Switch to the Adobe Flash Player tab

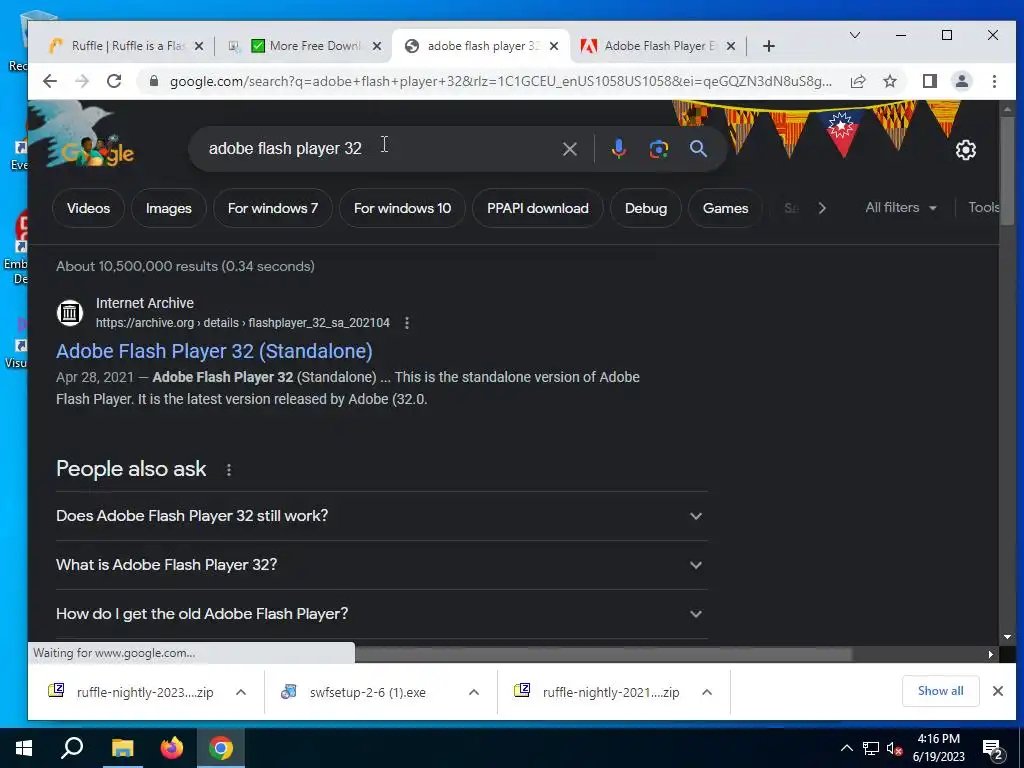(x=656, y=46)
